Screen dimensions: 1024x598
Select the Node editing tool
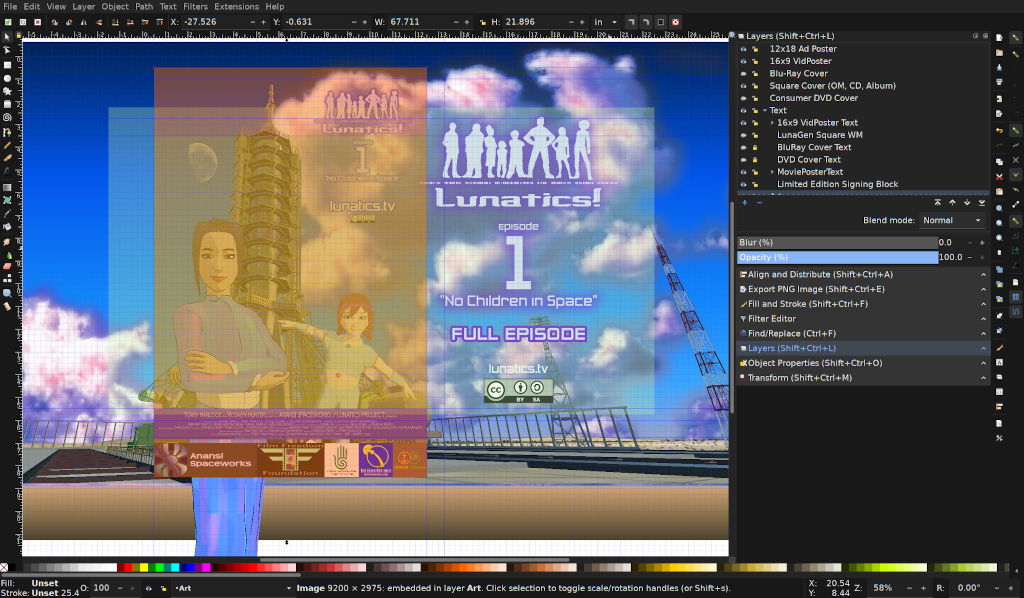(7, 49)
